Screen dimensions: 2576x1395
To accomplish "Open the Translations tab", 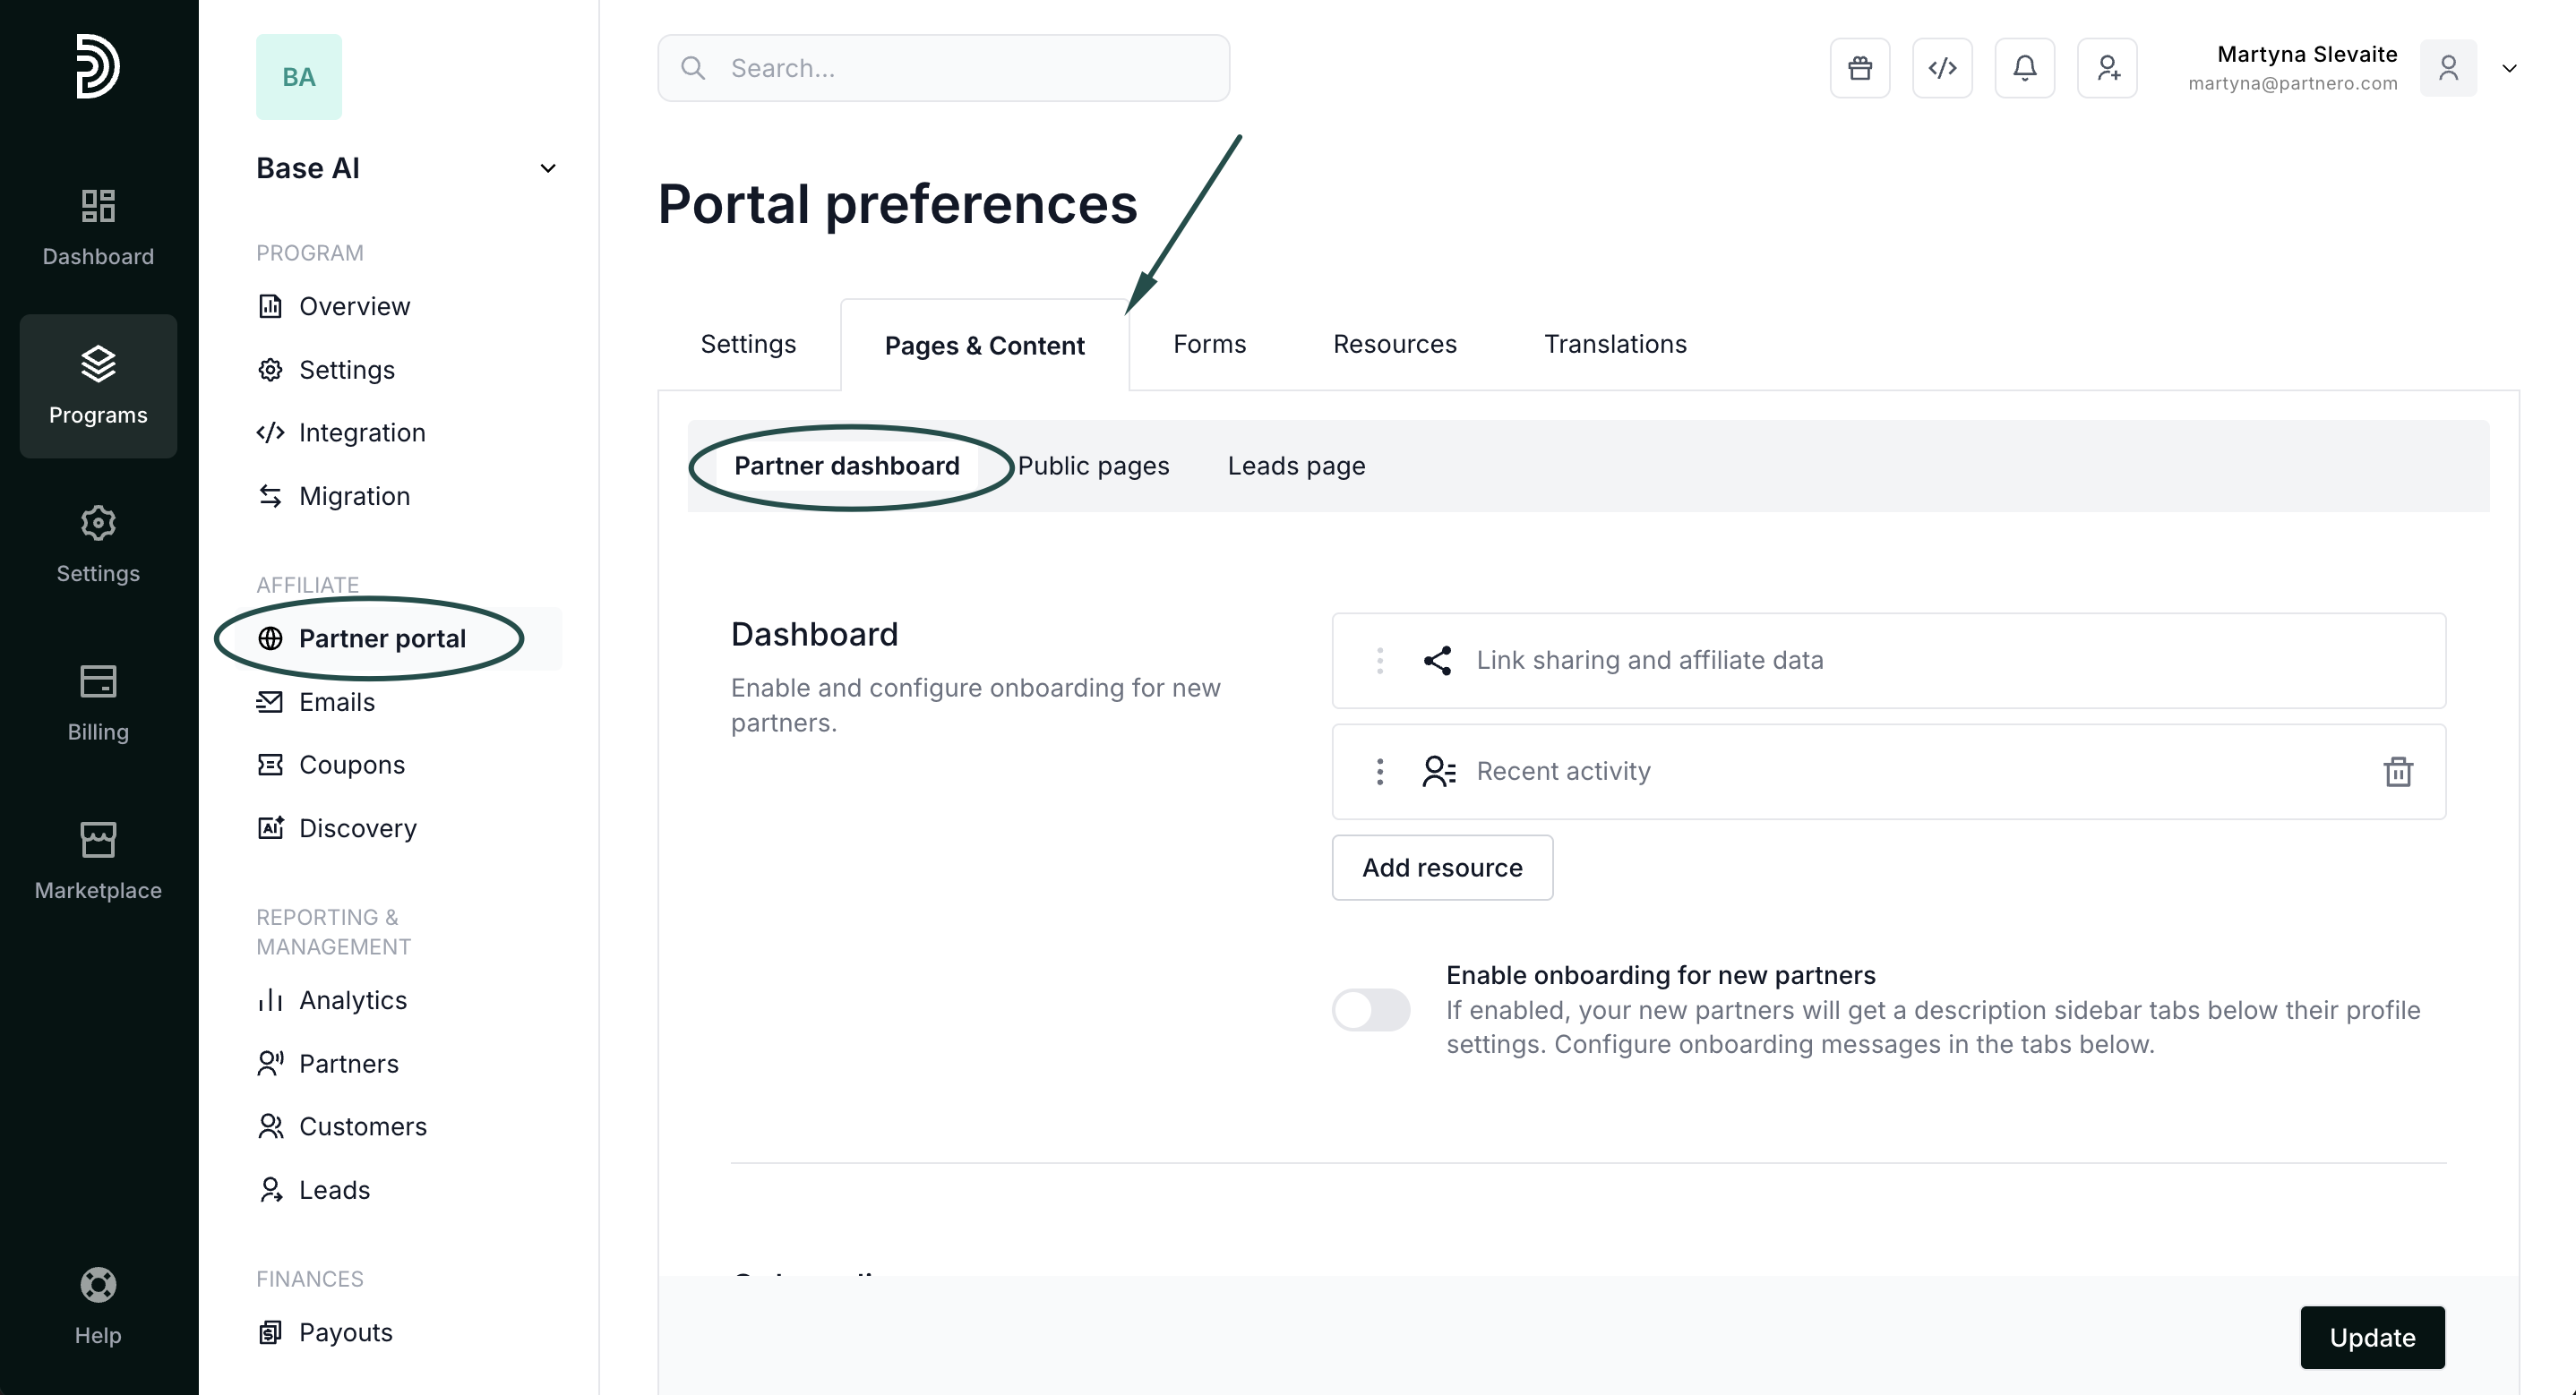I will [1615, 344].
